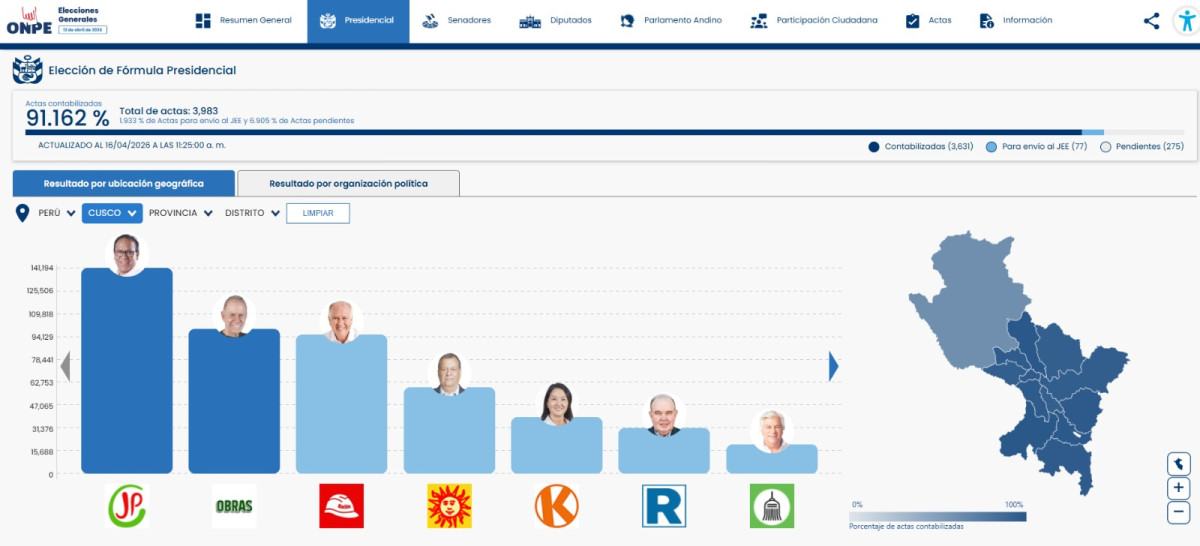Image resolution: width=1200 pixels, height=546 pixels.
Task: Click the ACTUALIZADO AL 16/04/2026 timestamp text
Action: [x=132, y=146]
